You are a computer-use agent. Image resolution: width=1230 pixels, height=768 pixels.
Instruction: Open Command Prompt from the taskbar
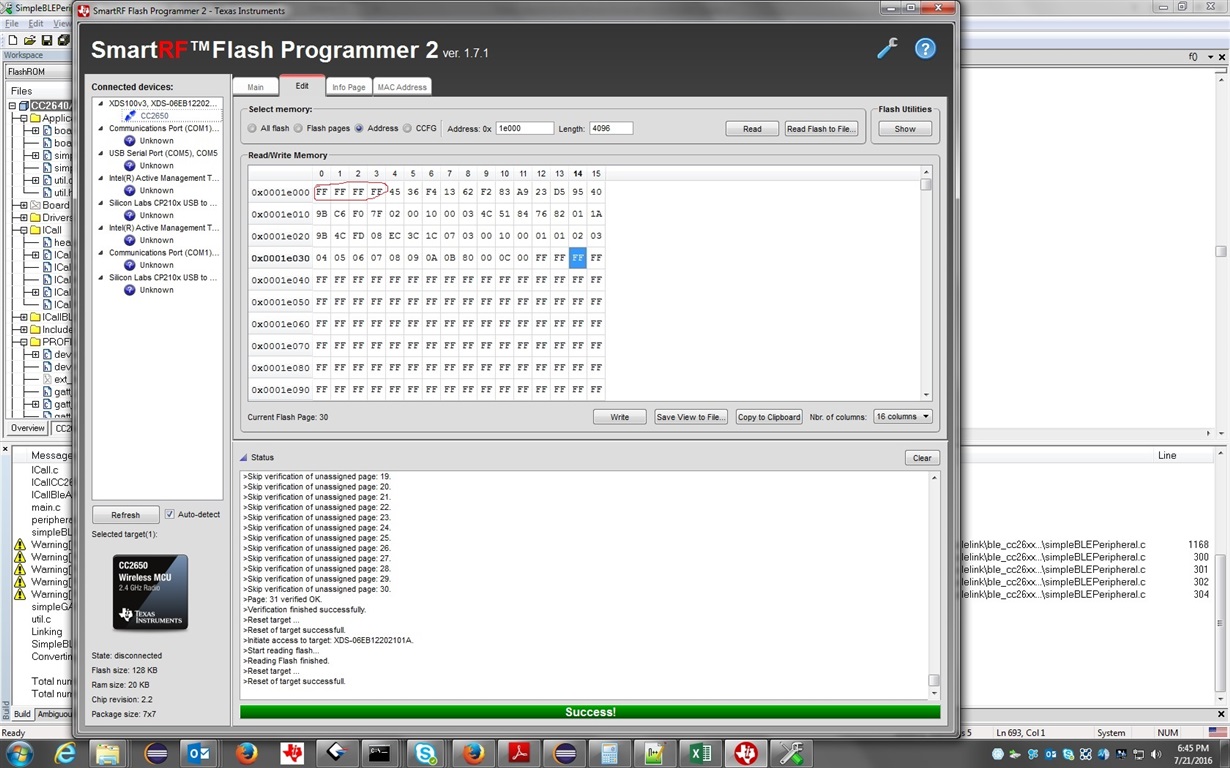point(379,753)
